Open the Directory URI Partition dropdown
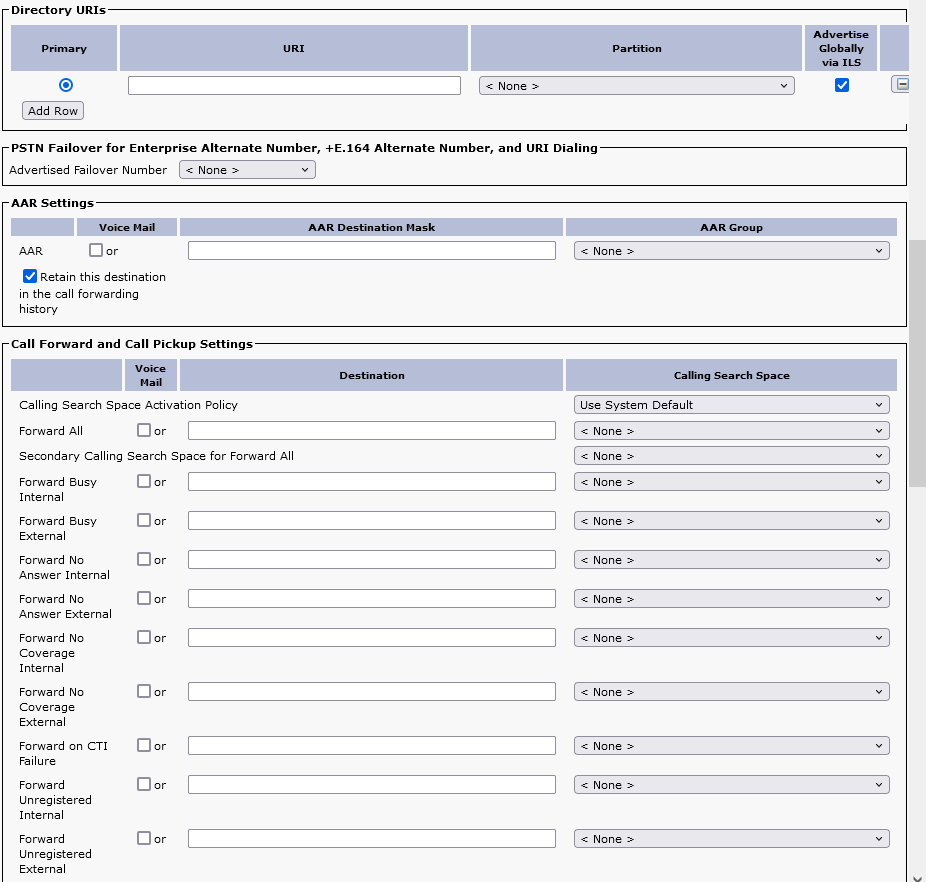926x882 pixels. pyautogui.click(x=636, y=86)
